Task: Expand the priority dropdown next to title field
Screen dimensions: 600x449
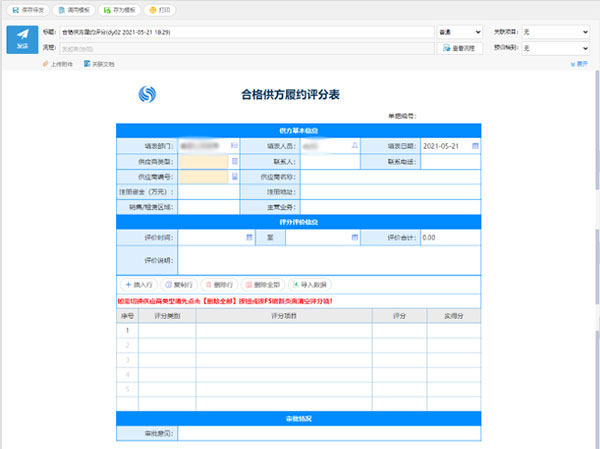Action: [x=460, y=32]
